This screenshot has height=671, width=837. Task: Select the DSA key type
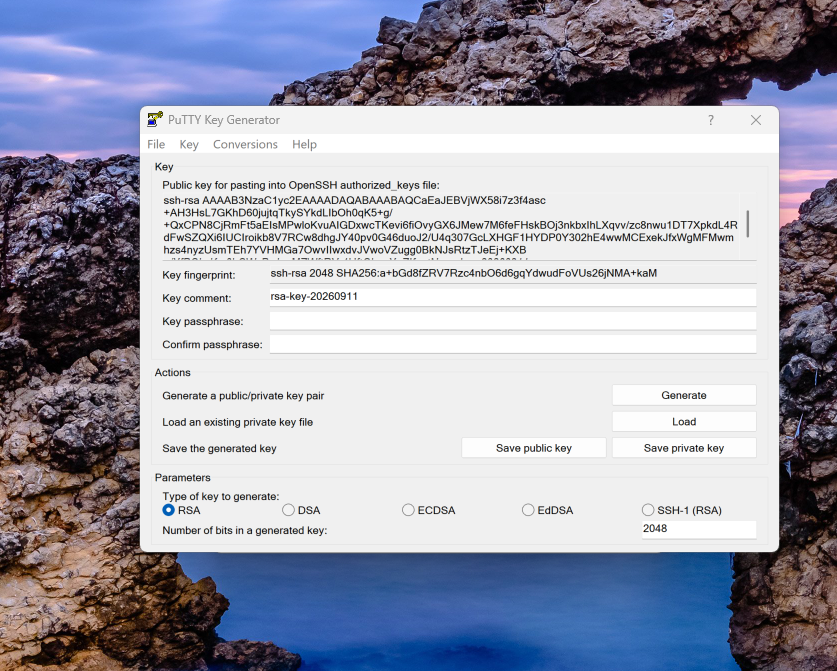[x=301, y=510]
